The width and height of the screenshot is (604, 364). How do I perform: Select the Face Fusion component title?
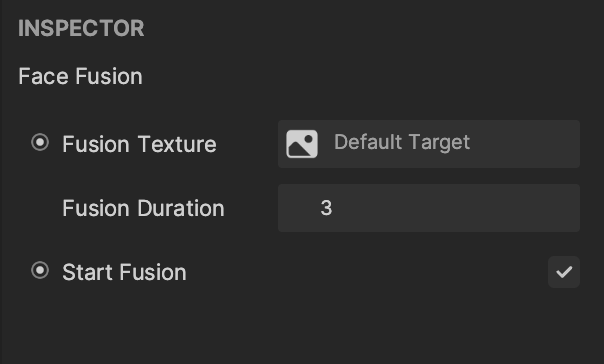tap(81, 76)
